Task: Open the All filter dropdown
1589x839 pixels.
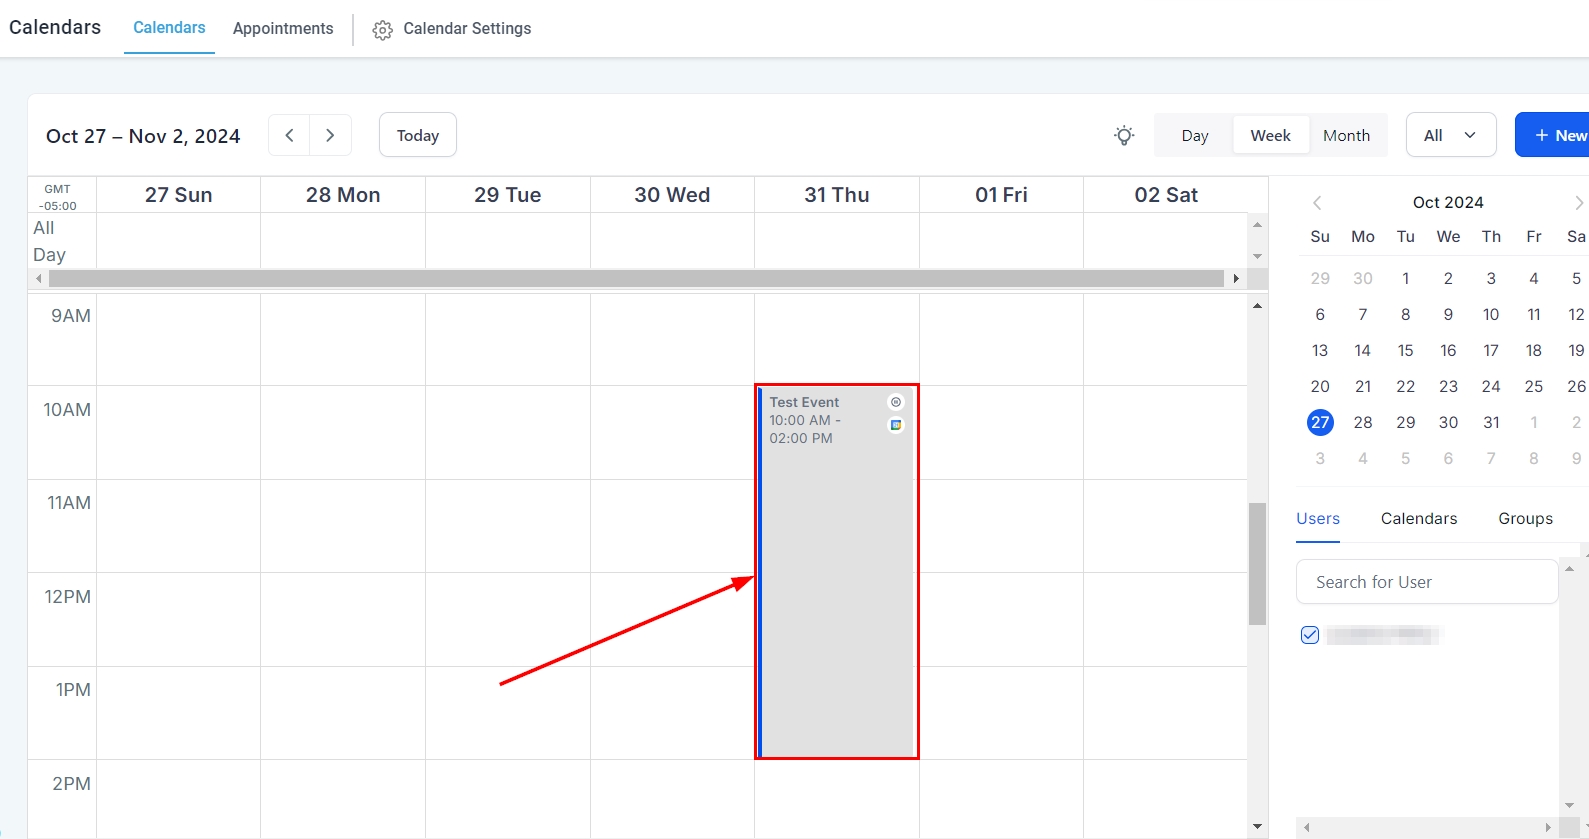Action: point(1450,136)
